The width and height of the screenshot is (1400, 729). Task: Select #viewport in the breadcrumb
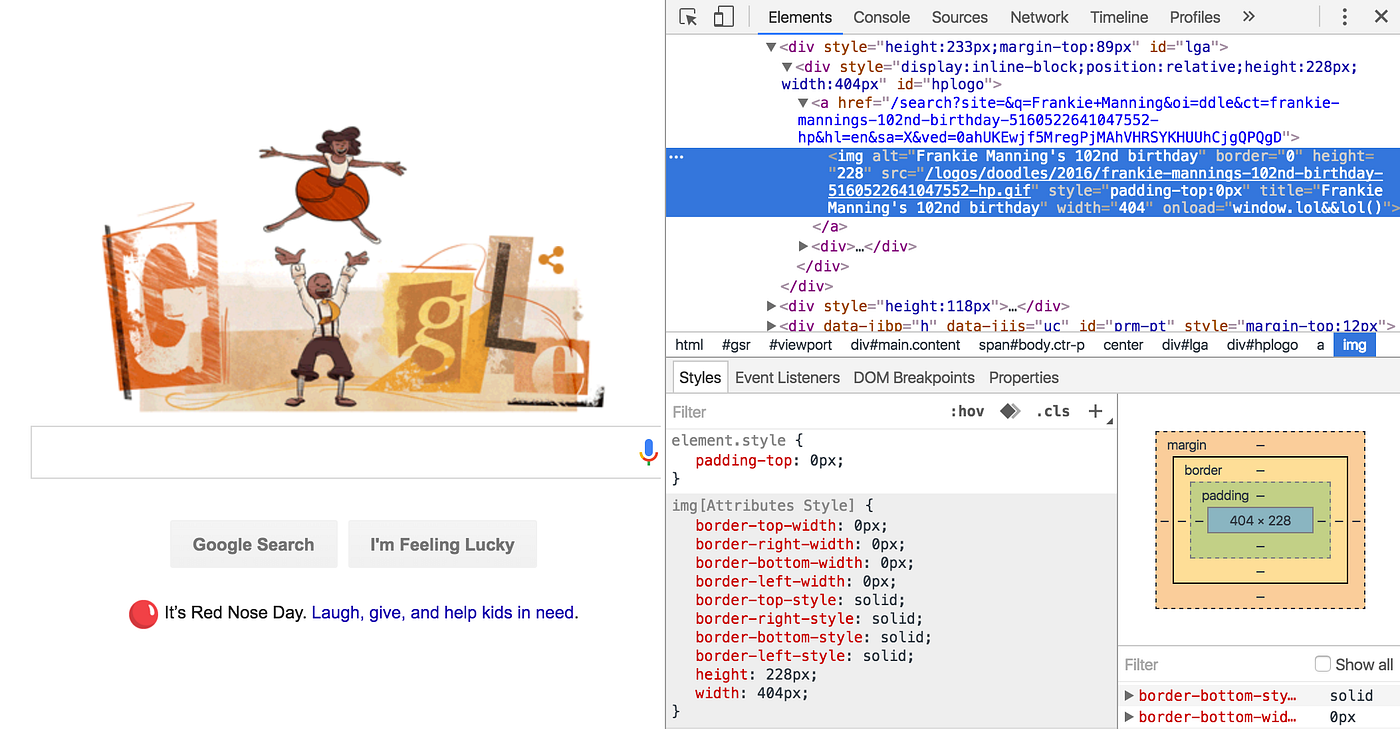point(800,345)
